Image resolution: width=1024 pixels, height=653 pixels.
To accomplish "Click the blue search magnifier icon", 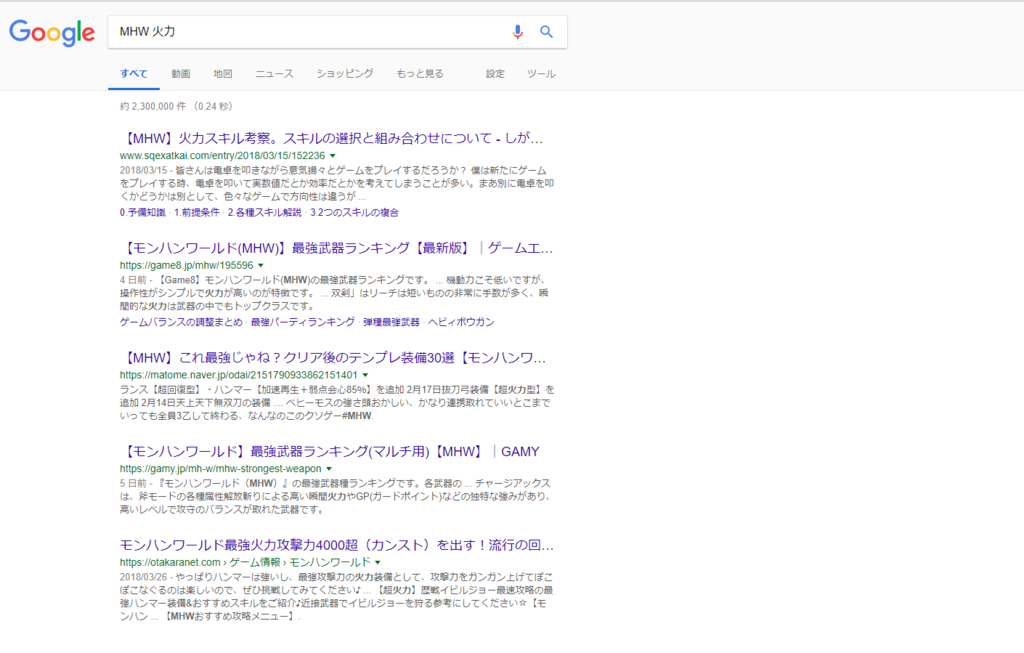I will [547, 31].
